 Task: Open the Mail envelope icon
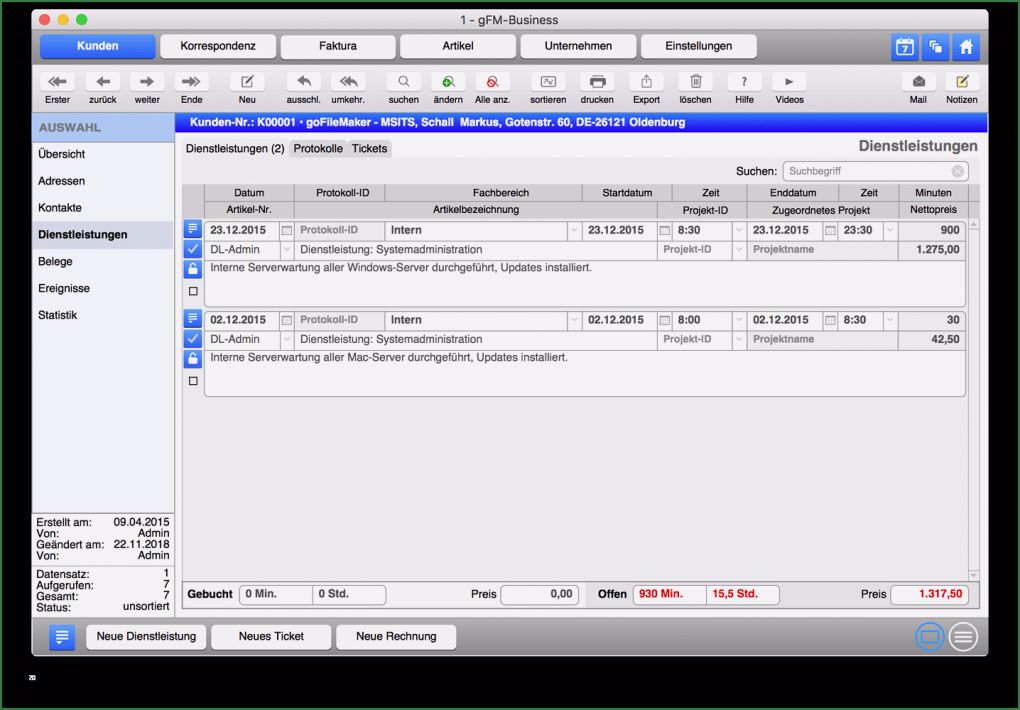pyautogui.click(x=918, y=82)
